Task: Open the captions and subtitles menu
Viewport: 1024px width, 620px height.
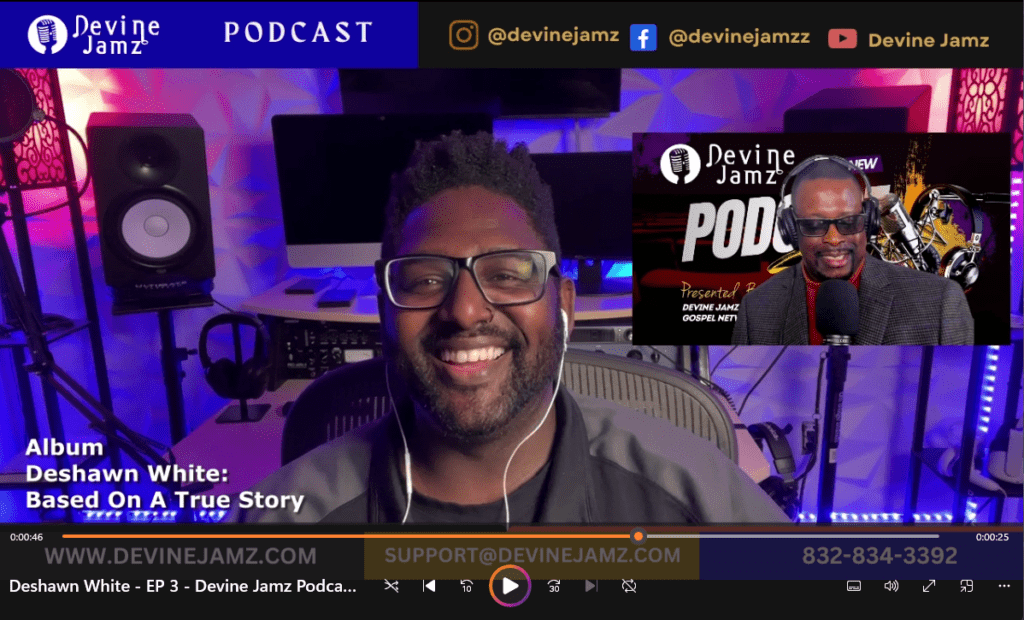Action: tap(854, 586)
